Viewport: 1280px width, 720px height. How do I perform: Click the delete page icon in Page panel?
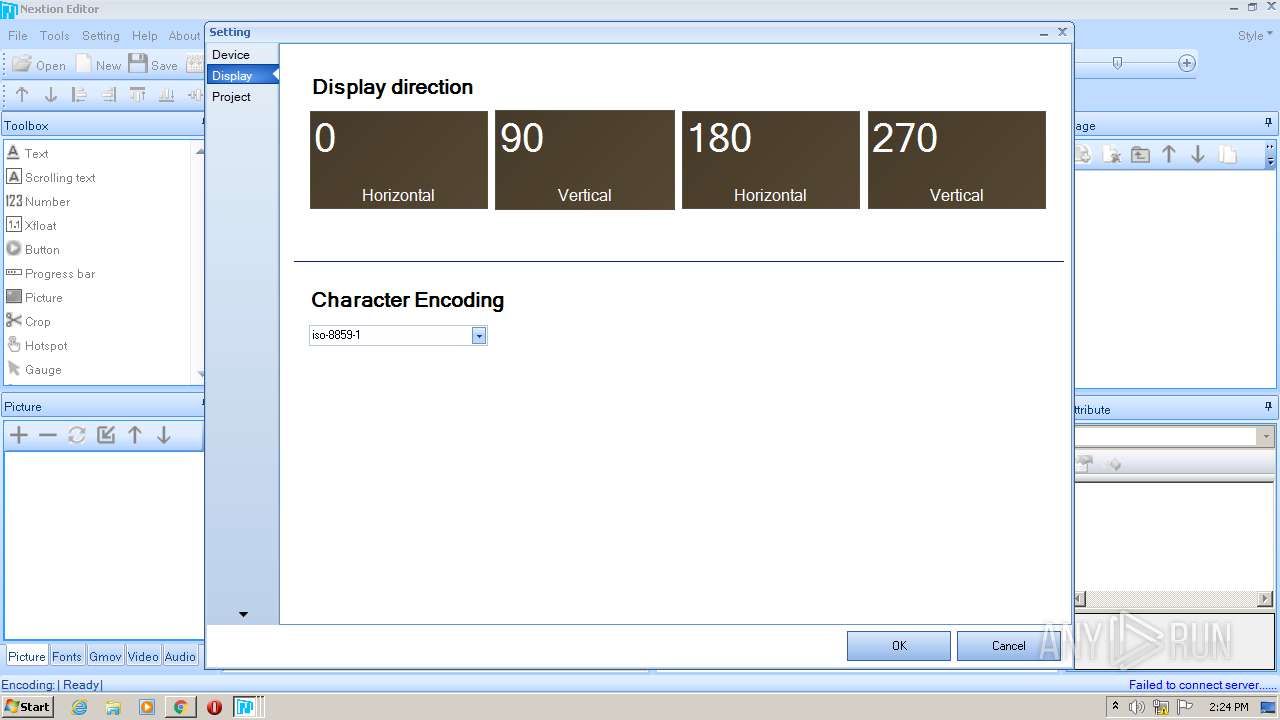point(1111,155)
